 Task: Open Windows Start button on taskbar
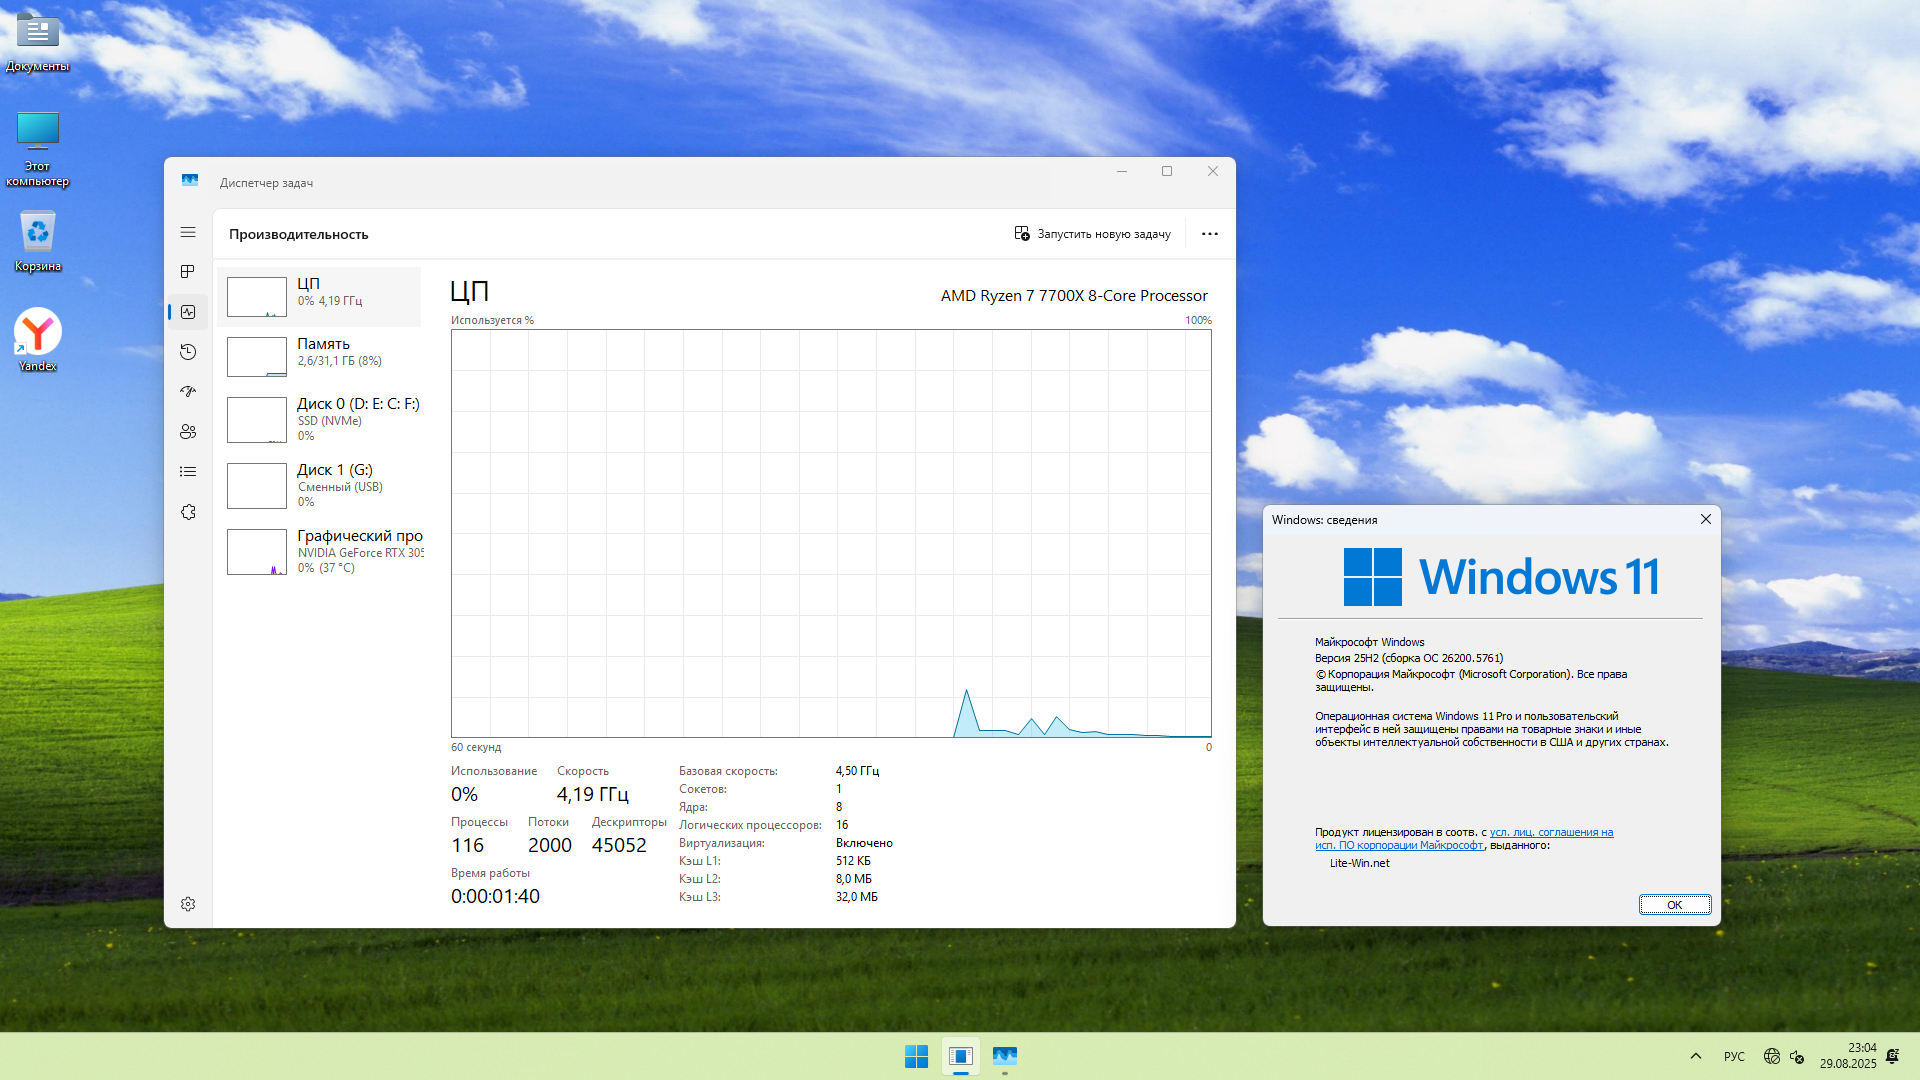916,1056
